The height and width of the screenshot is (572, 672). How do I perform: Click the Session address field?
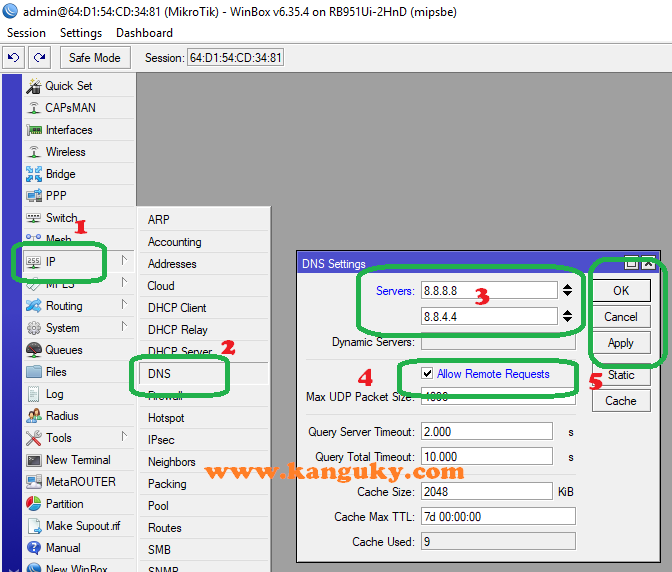[235, 57]
